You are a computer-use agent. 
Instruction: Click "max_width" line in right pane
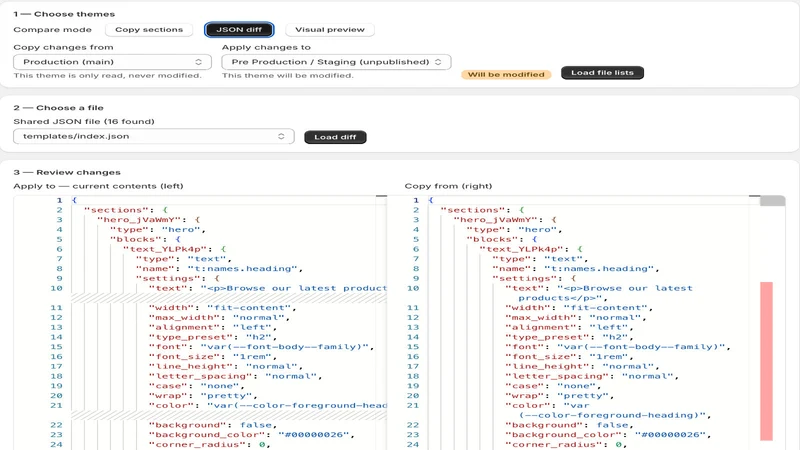point(576,318)
